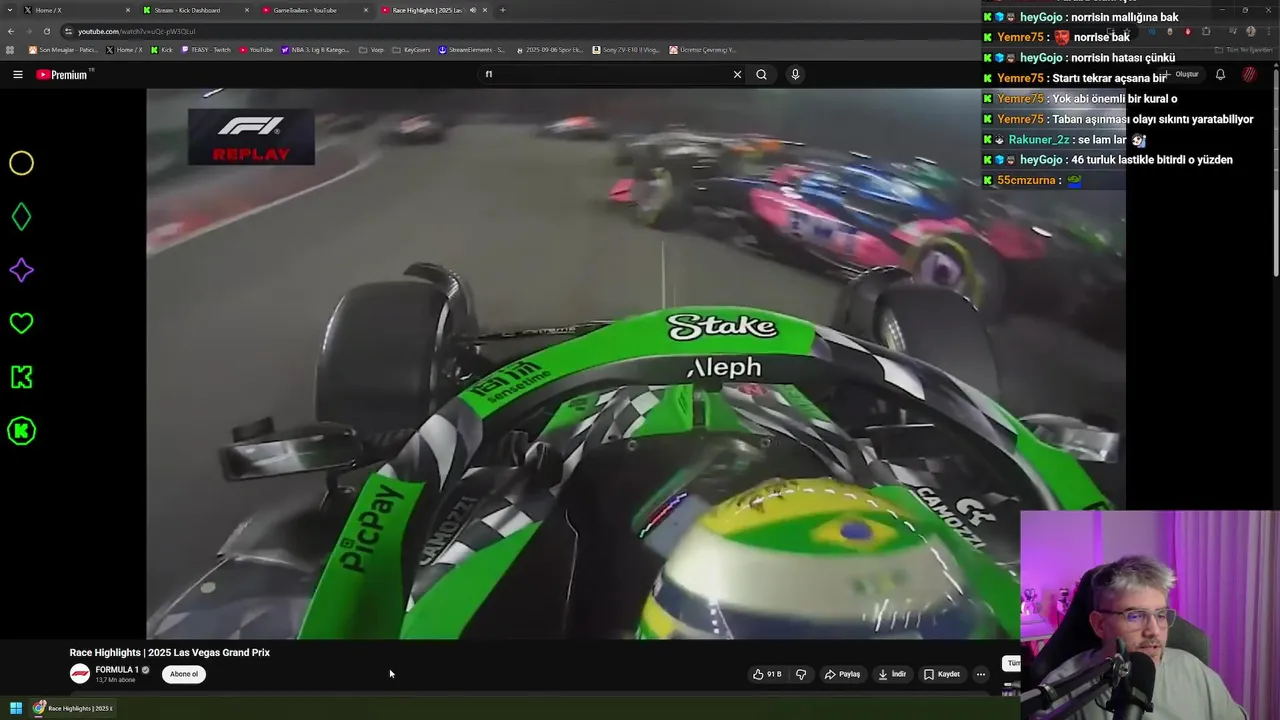Subscribe with the Abone ol button
The image size is (1280, 720).
[184, 674]
